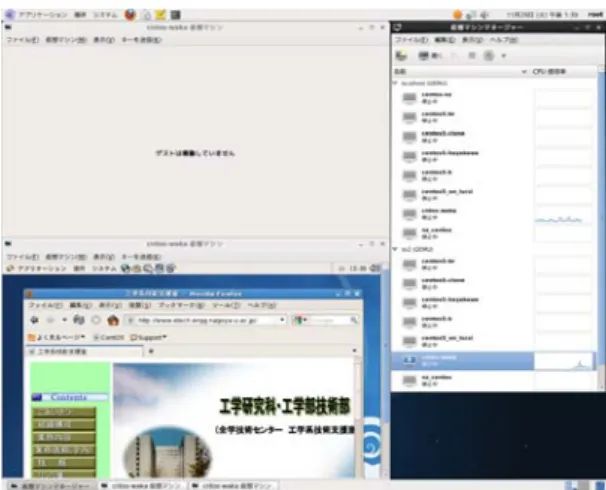Open guest desktop 場所 menu

tap(79, 268)
